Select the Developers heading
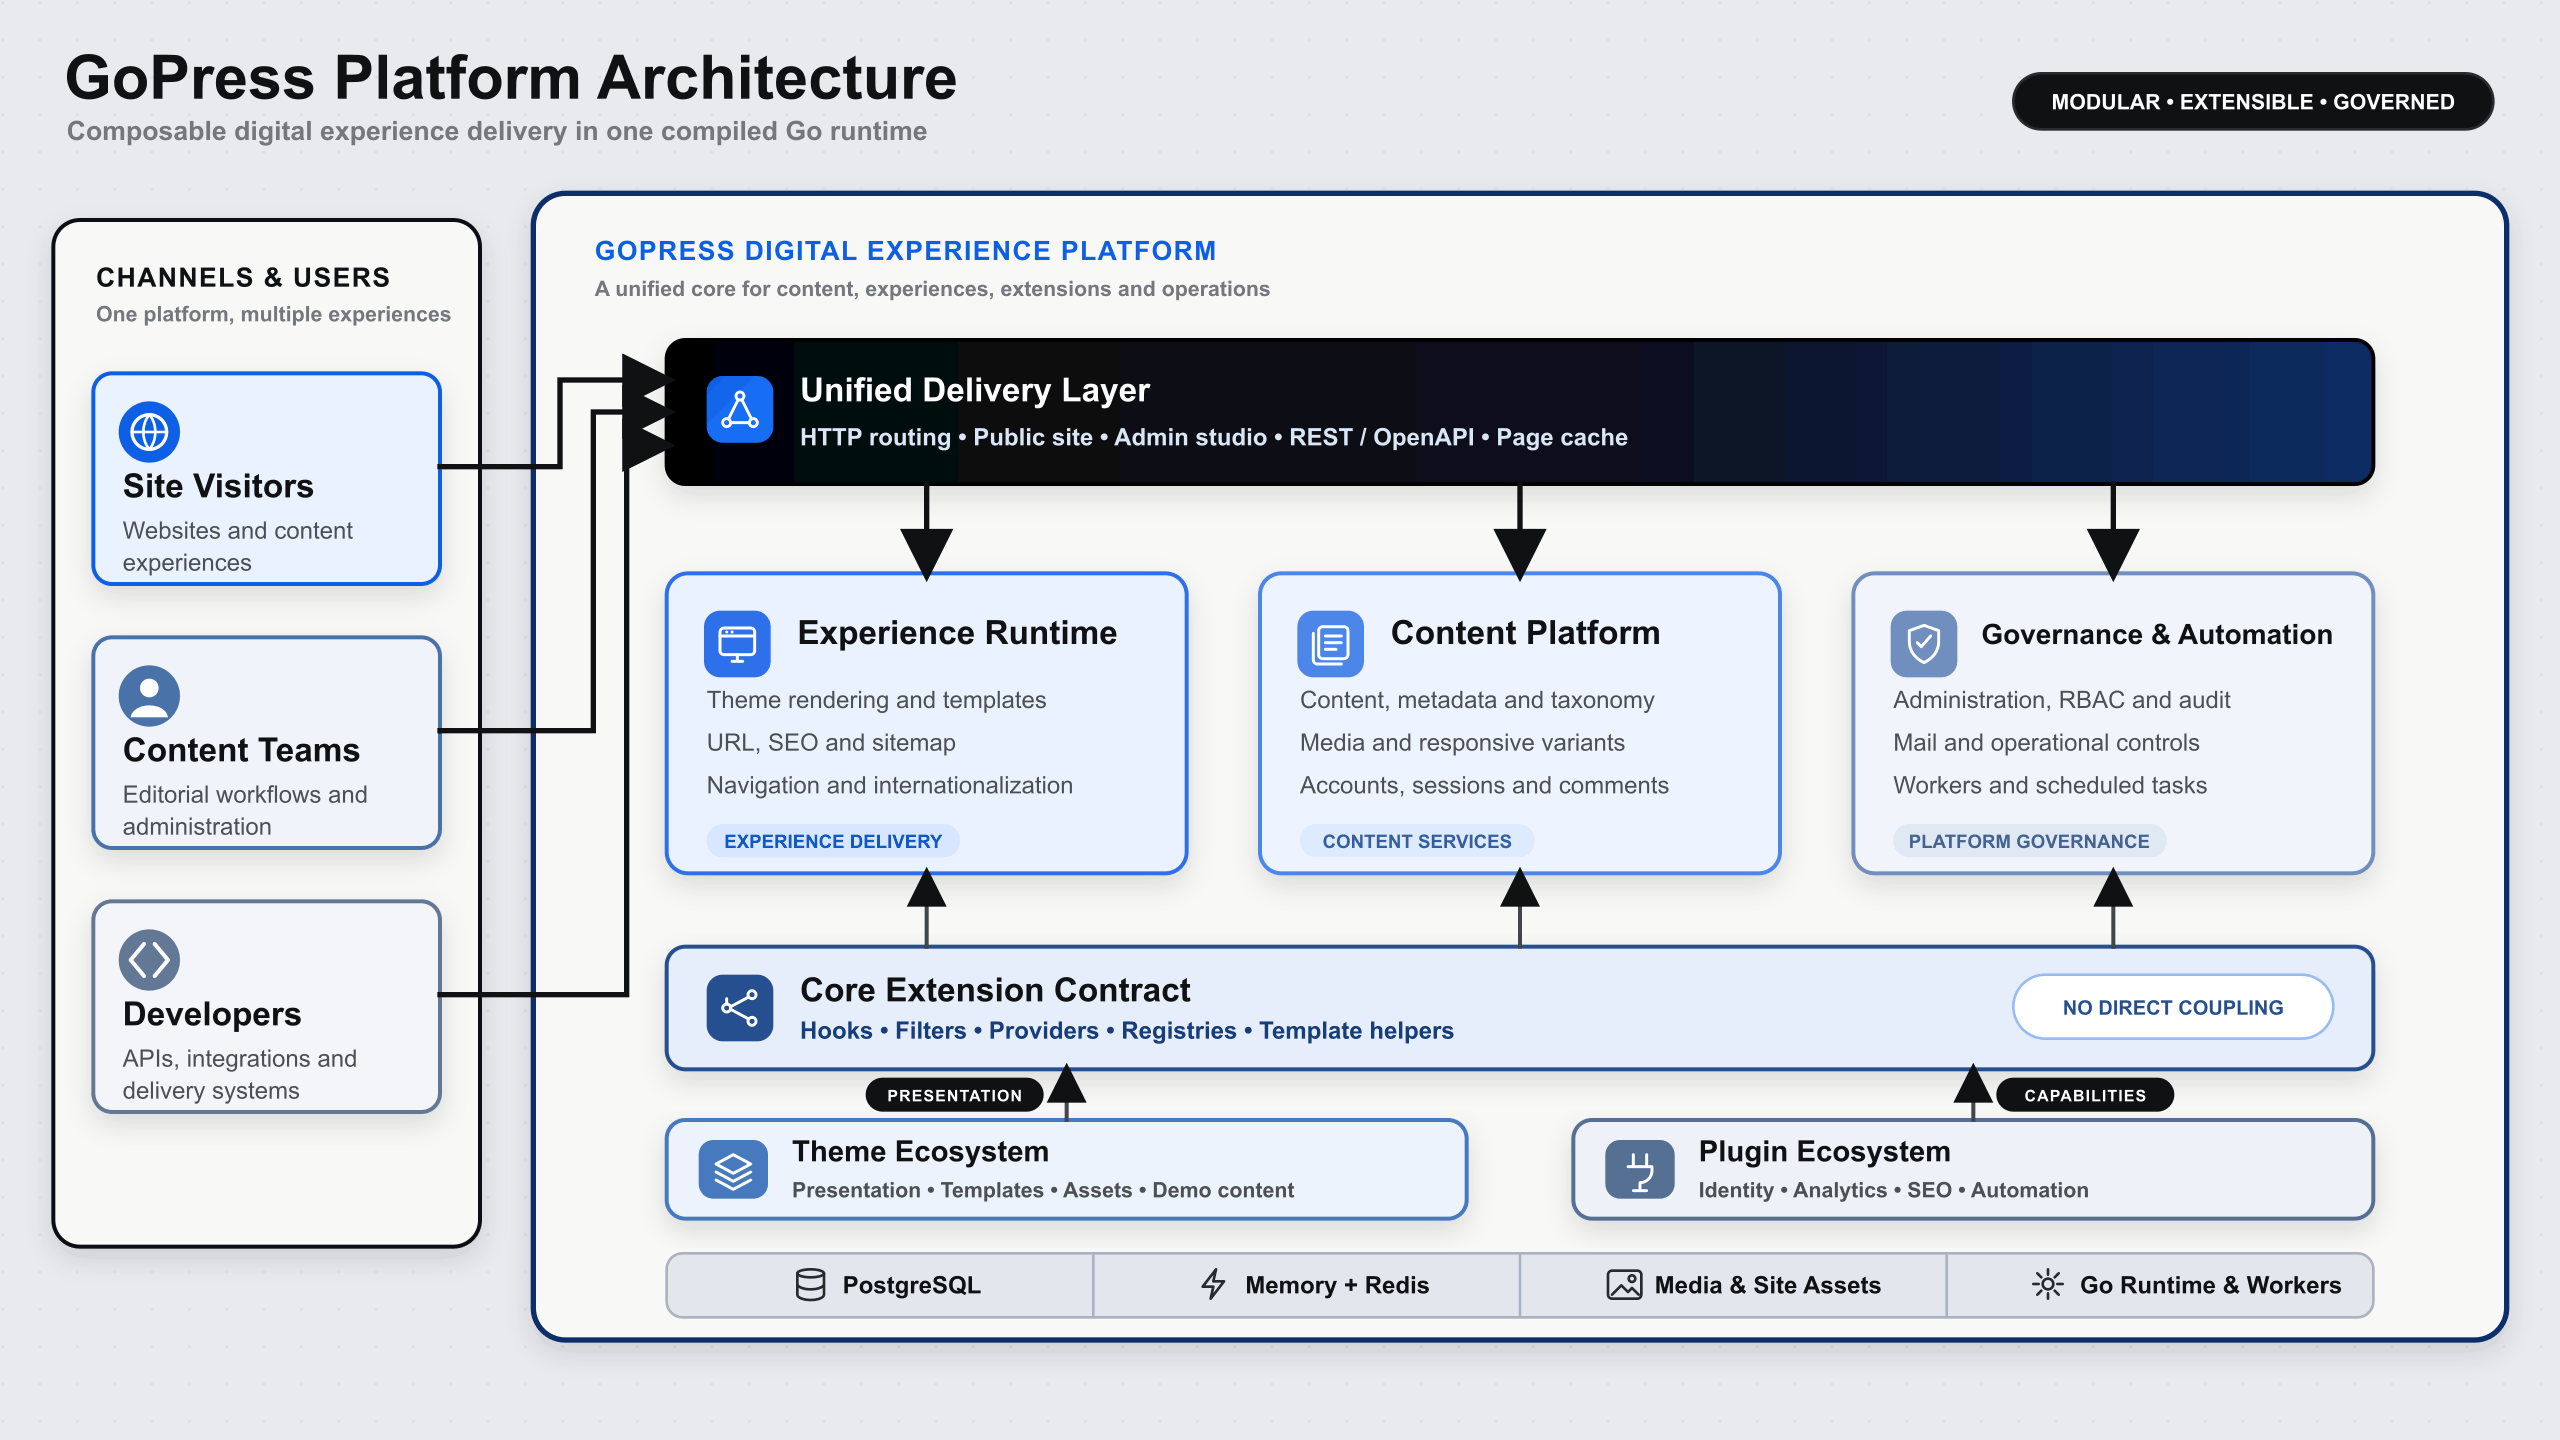Viewport: 2560px width, 1440px height. pyautogui.click(x=212, y=1014)
